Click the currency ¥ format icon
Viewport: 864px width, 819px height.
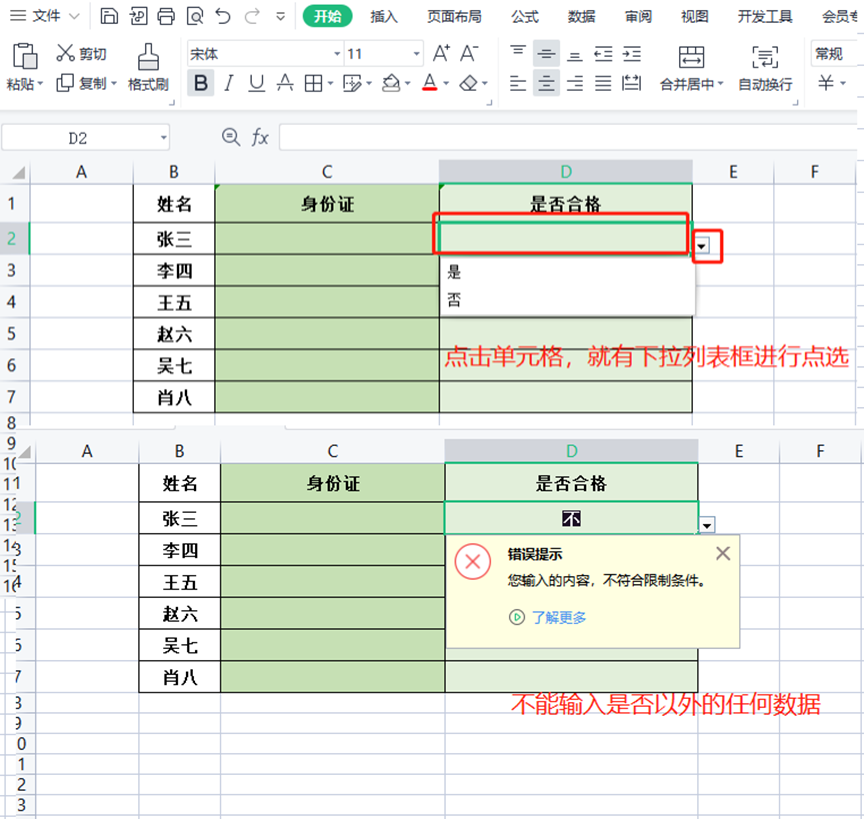click(826, 83)
